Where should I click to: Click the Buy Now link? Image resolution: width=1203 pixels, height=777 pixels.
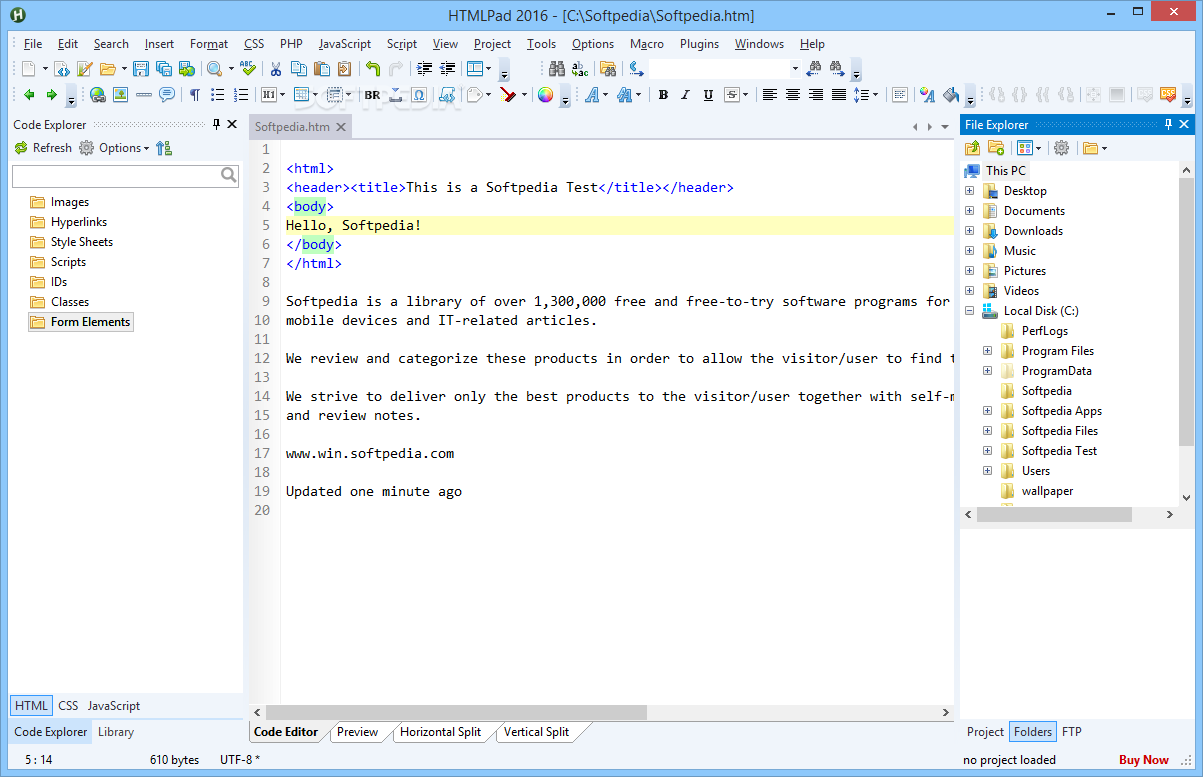click(1143, 760)
